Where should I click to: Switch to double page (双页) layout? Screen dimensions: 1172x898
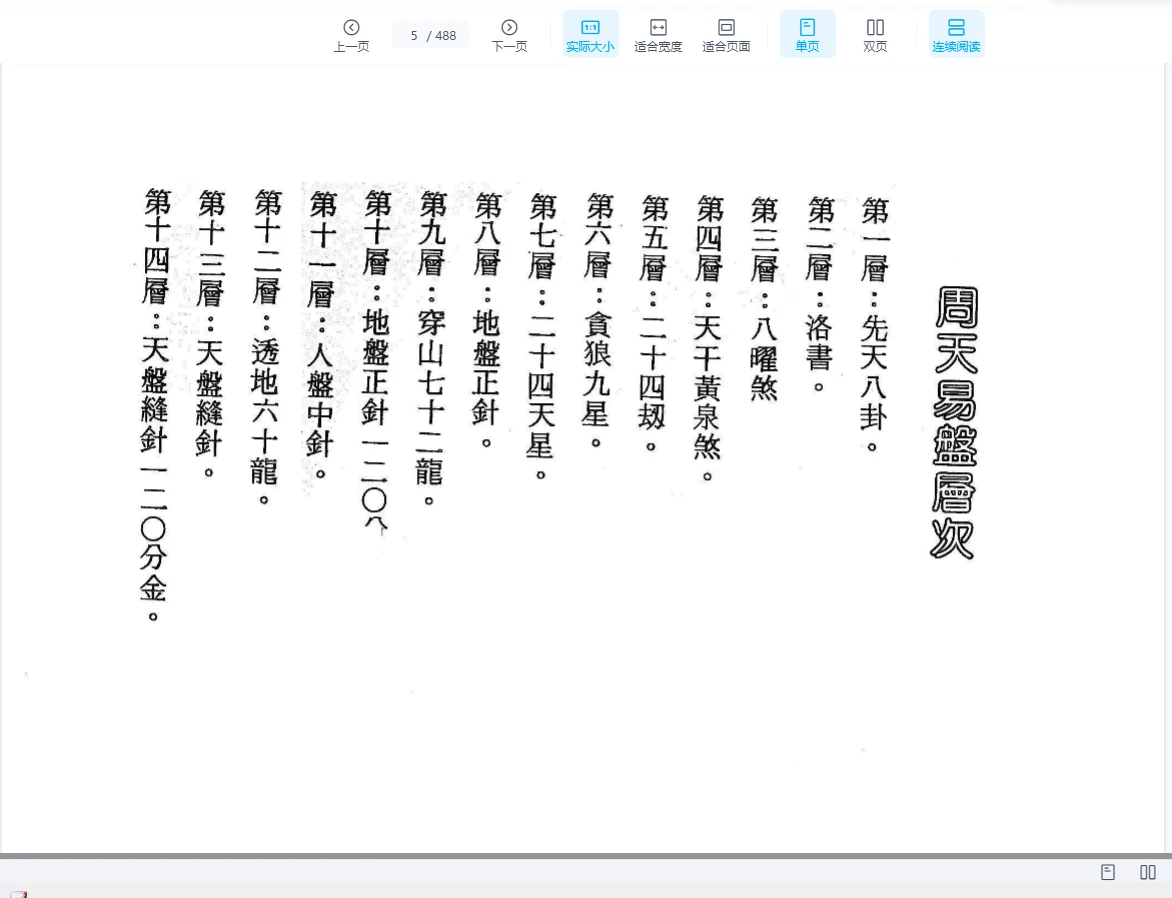(x=875, y=35)
